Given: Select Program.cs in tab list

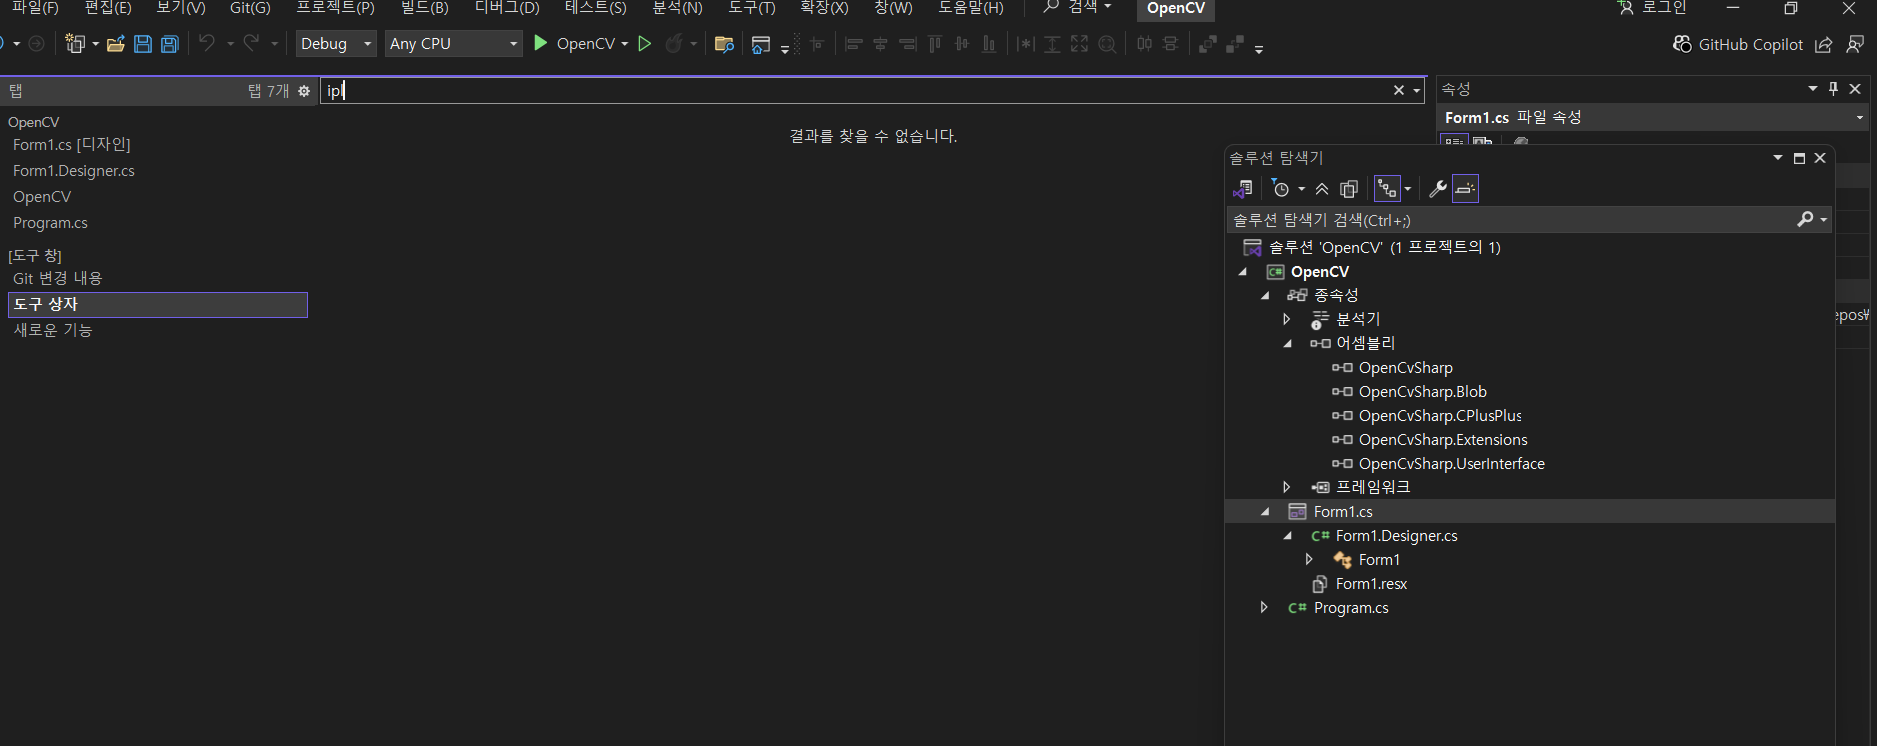Looking at the screenshot, I should pyautogui.click(x=50, y=223).
